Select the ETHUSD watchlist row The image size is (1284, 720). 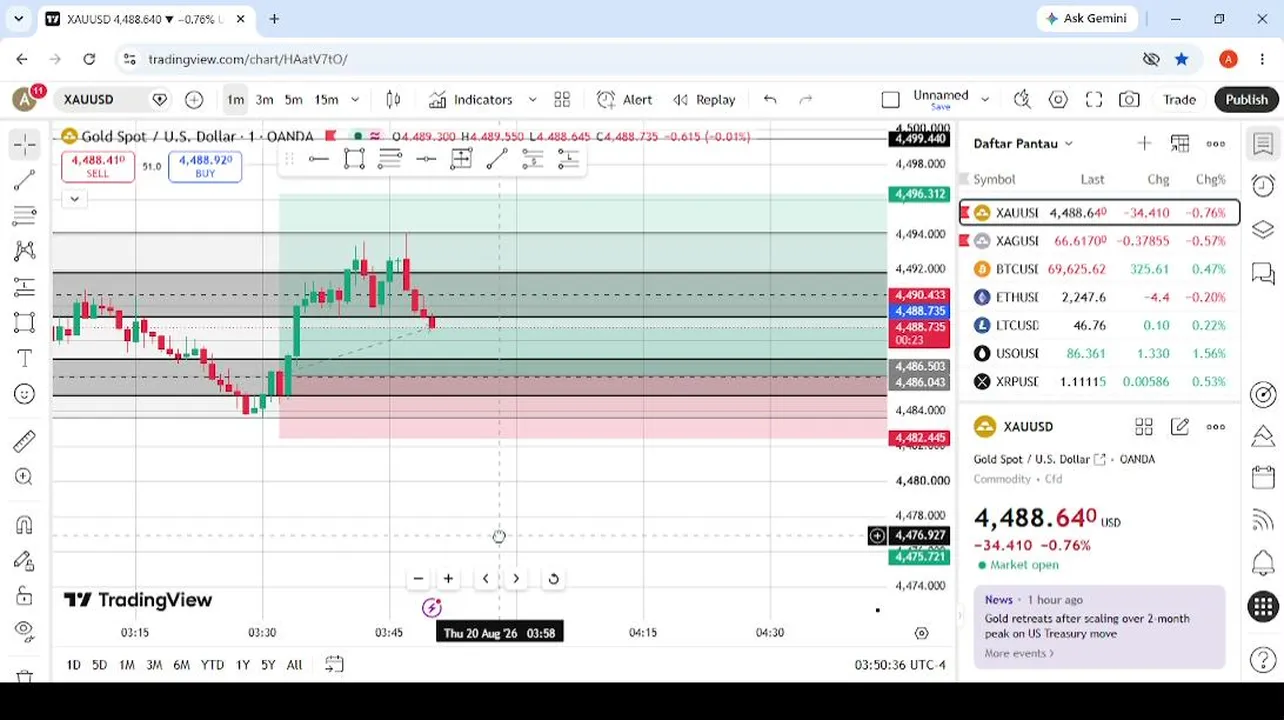coord(1099,297)
